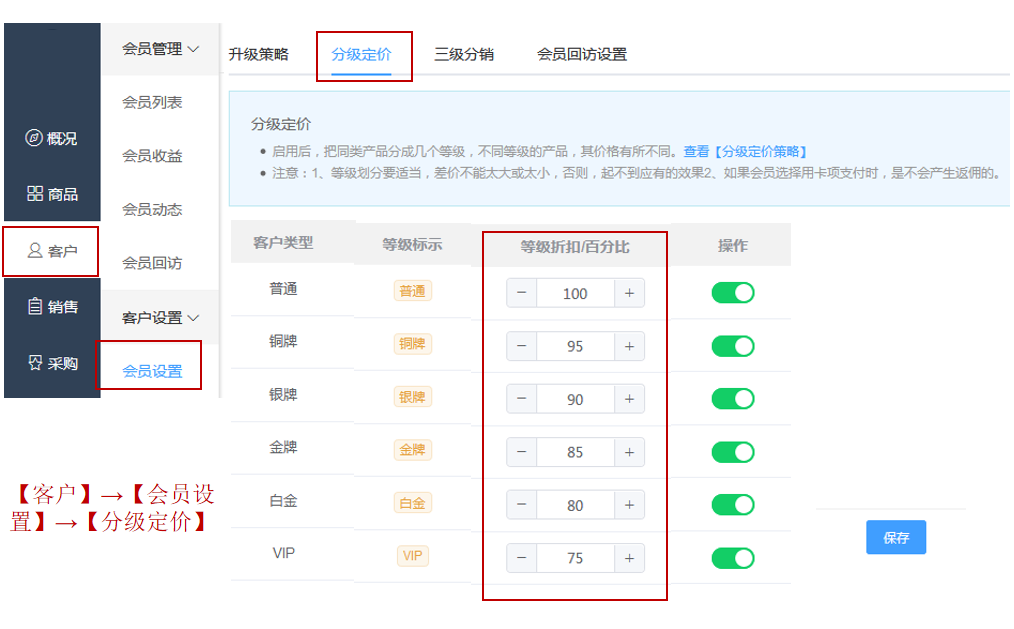Select 会员设置 in the submenu
This screenshot has height=629, width=1014.
[152, 371]
